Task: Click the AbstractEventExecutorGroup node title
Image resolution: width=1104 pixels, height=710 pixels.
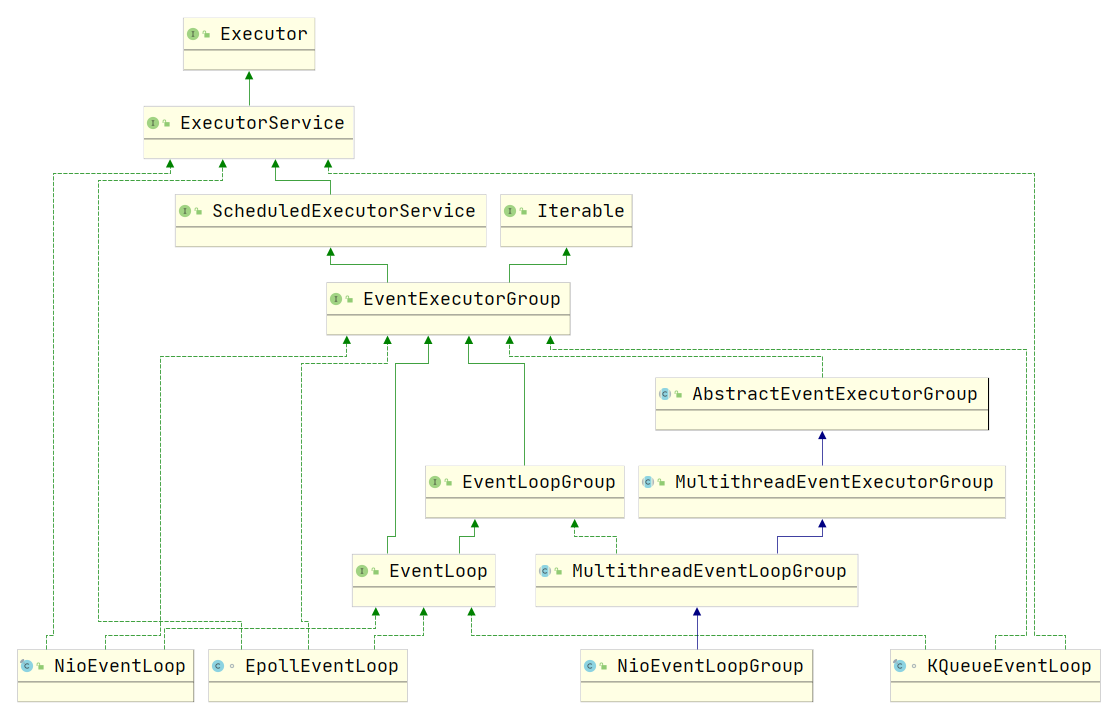Action: point(834,394)
